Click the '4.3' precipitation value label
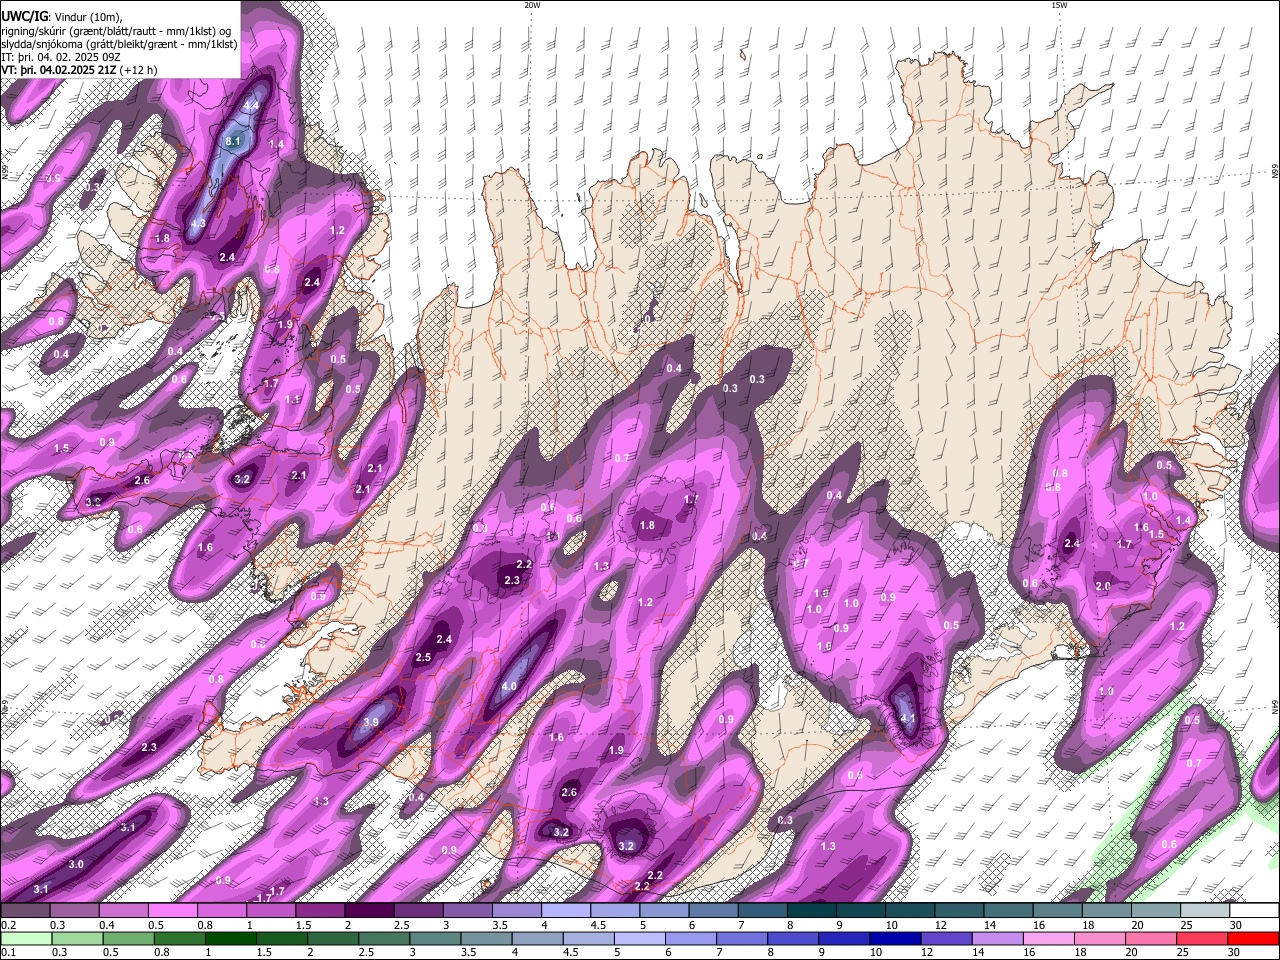1280x960 pixels. pos(198,223)
